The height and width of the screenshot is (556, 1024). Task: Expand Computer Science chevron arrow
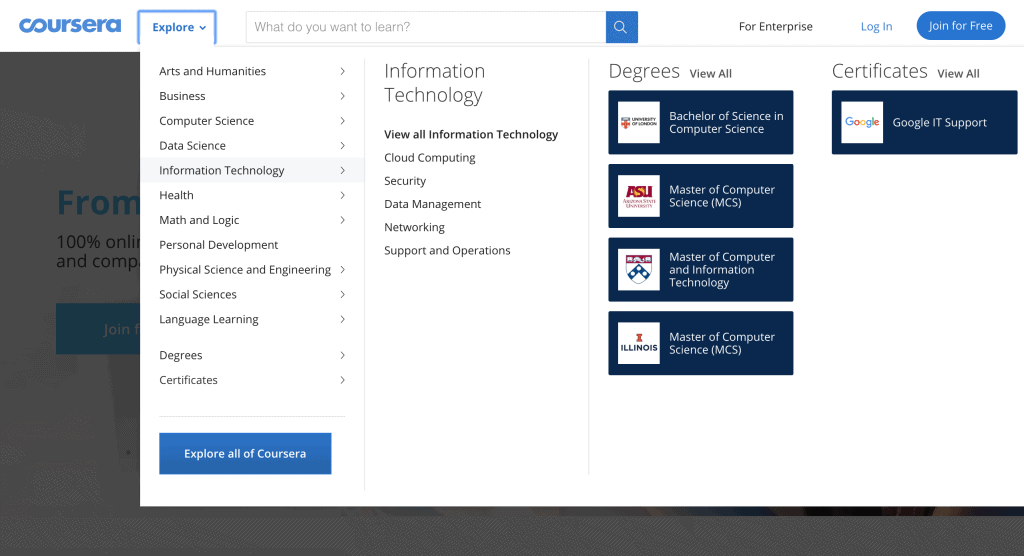[x=342, y=121]
